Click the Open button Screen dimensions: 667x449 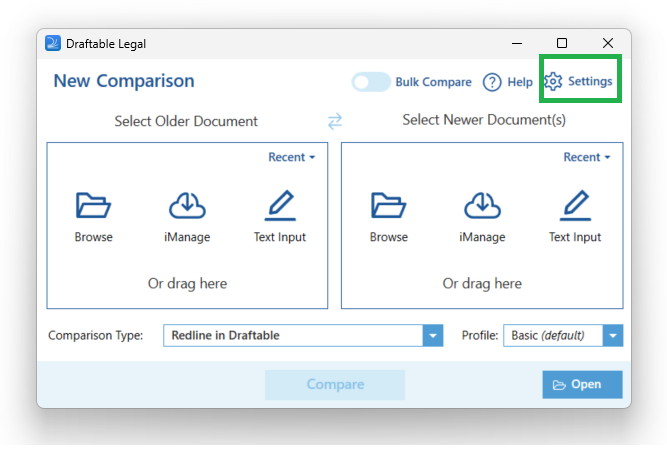(x=582, y=384)
